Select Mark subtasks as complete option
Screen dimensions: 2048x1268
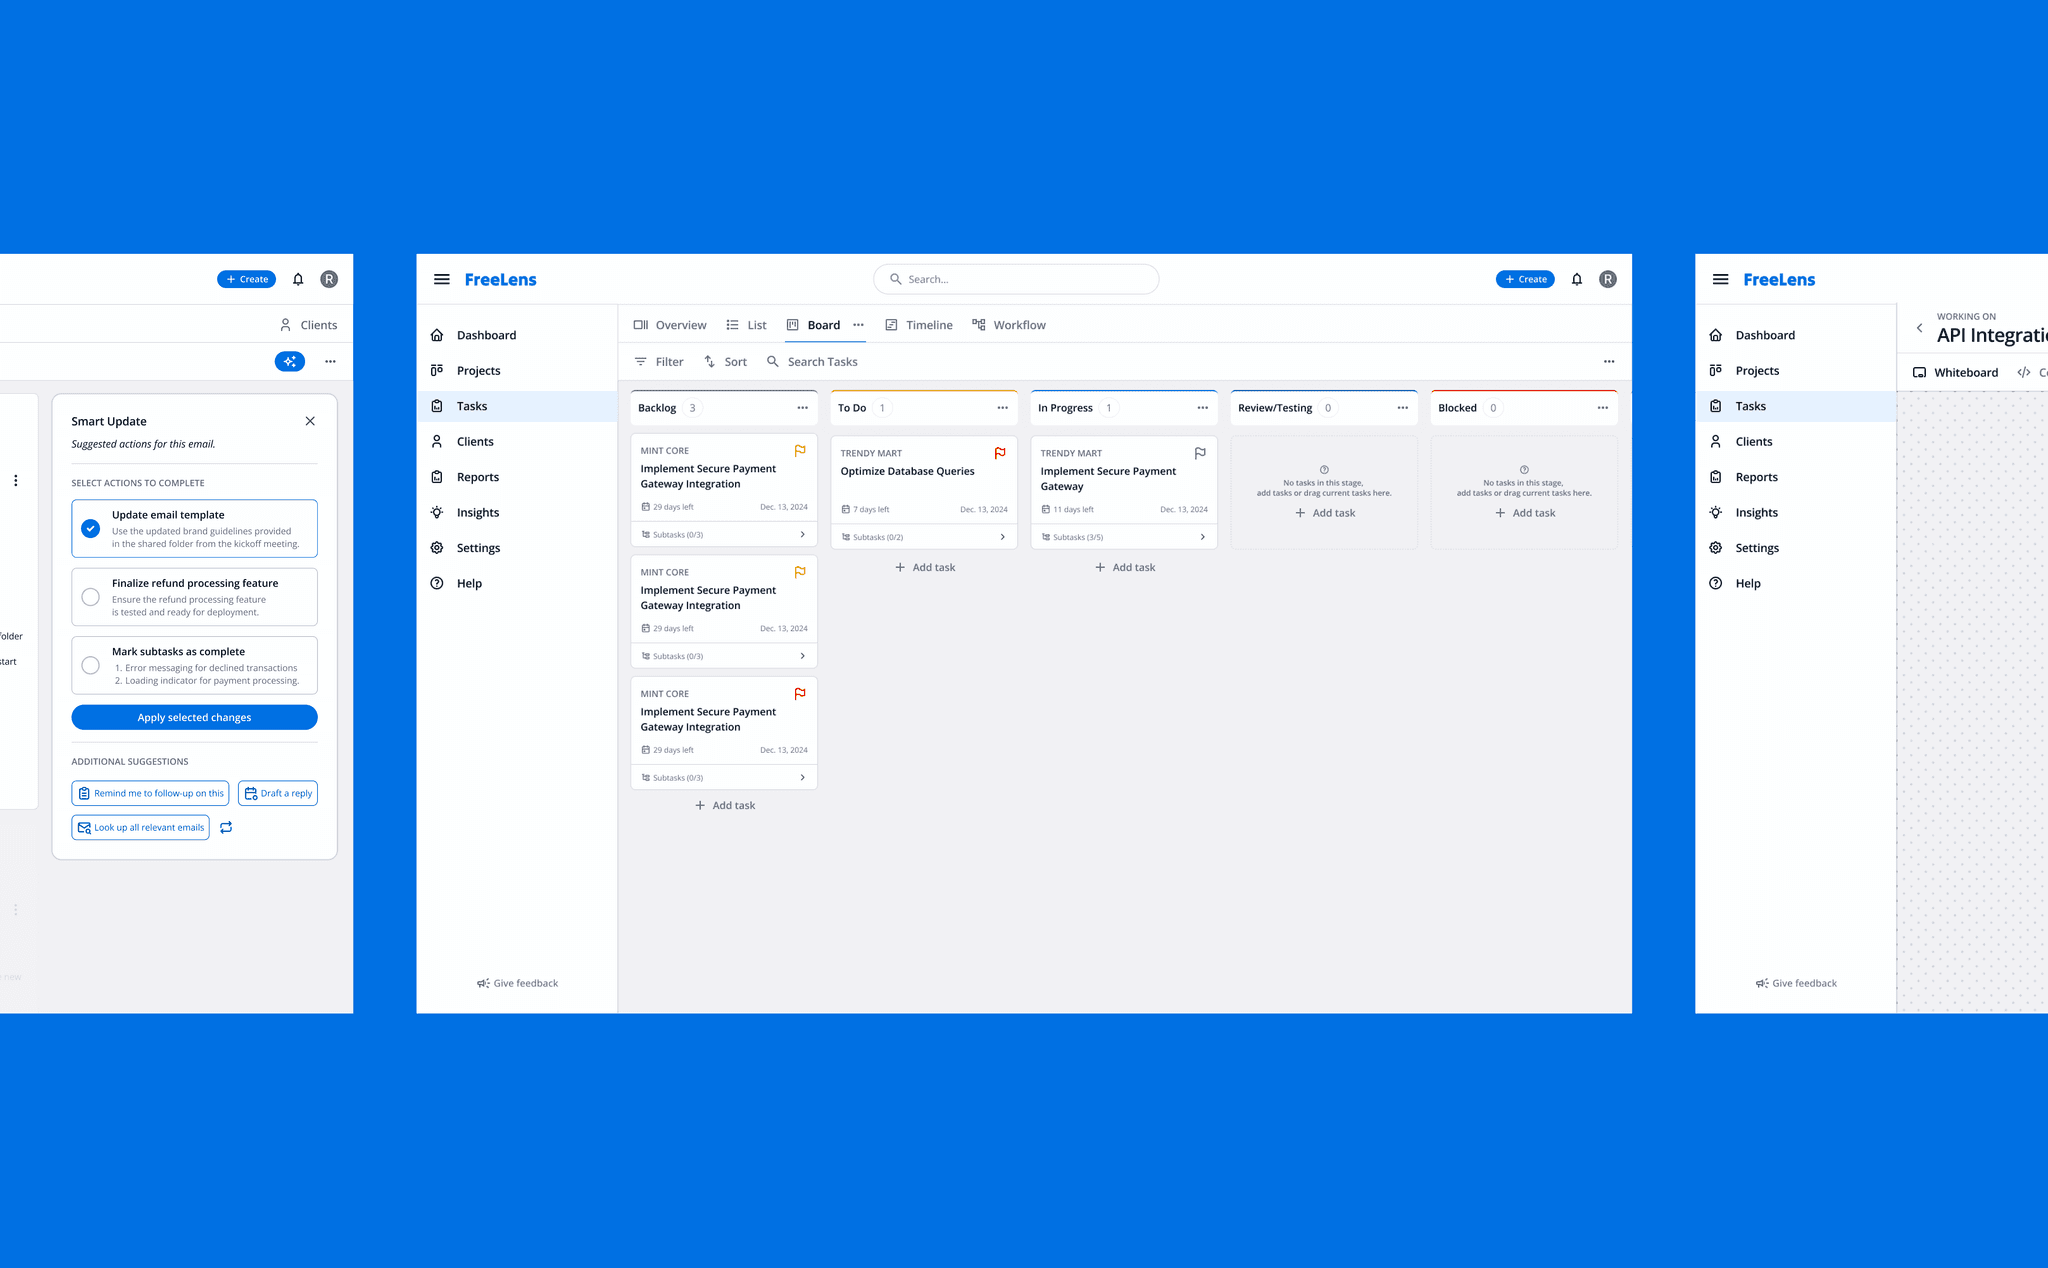[x=91, y=665]
